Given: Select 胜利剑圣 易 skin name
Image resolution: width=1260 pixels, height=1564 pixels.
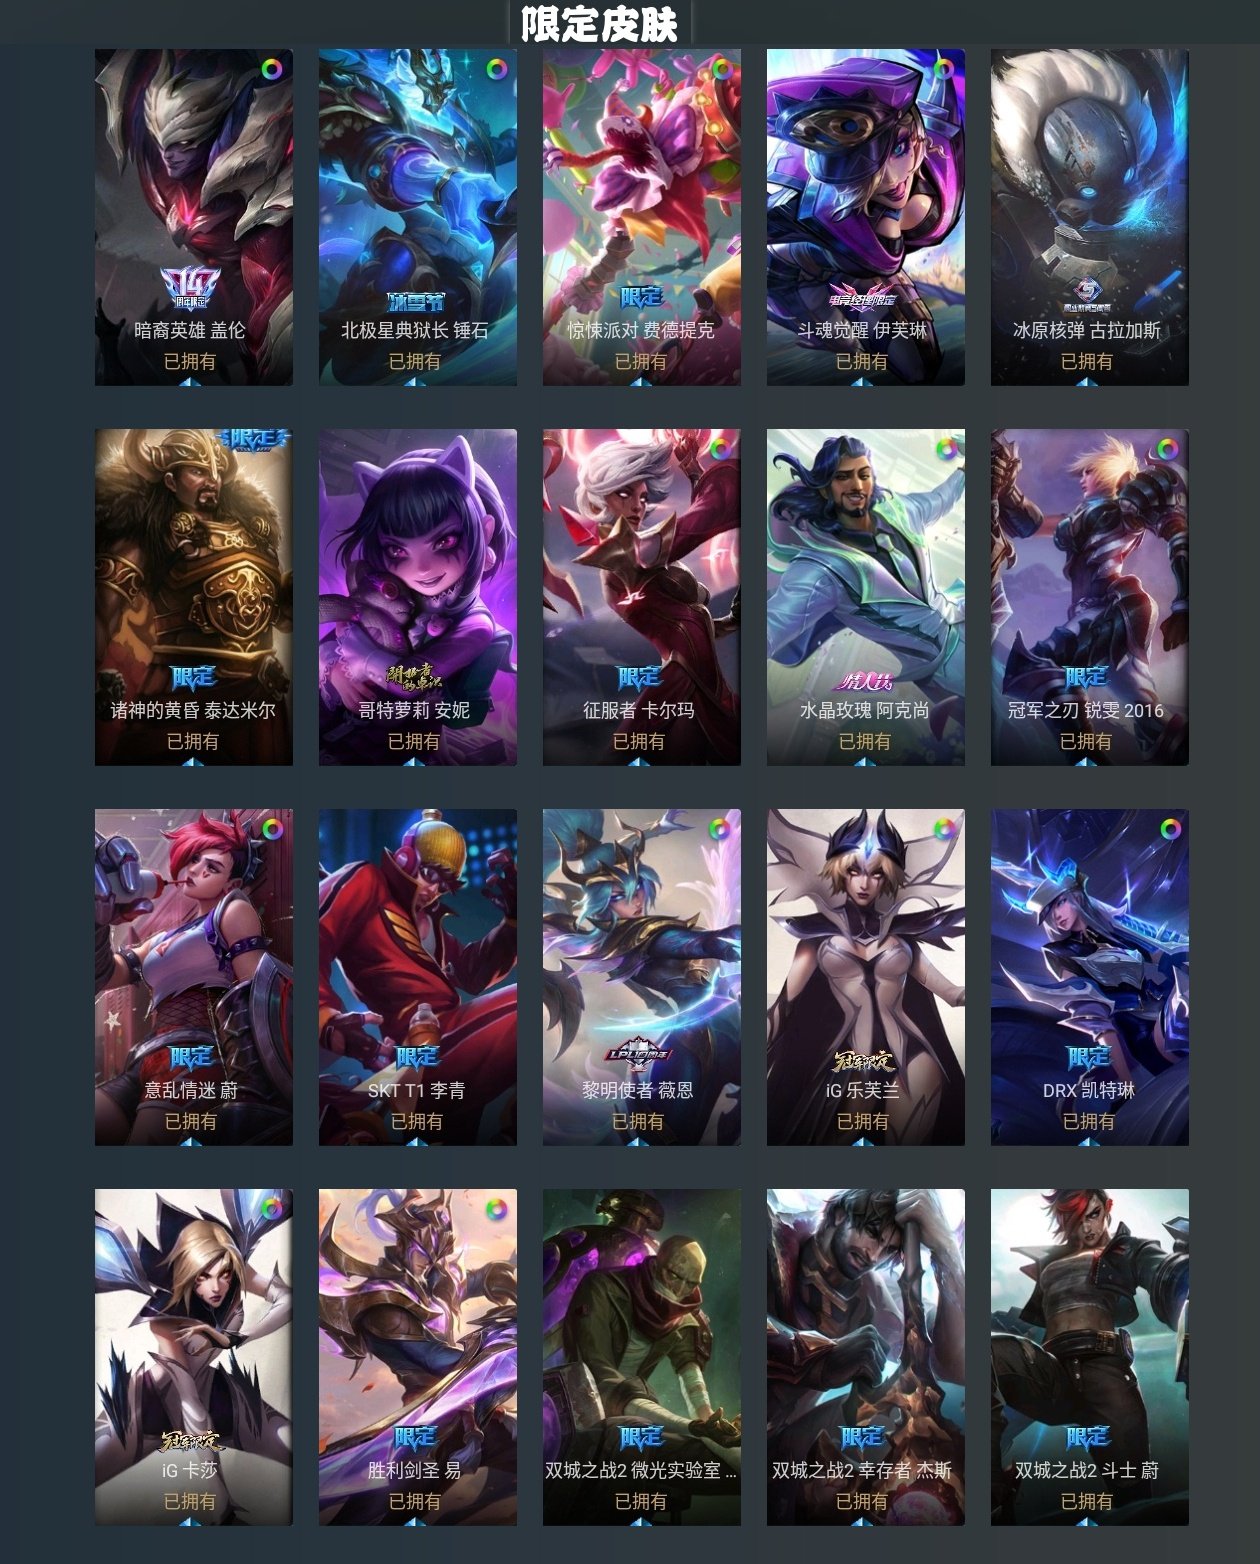Looking at the screenshot, I should 414,1470.
